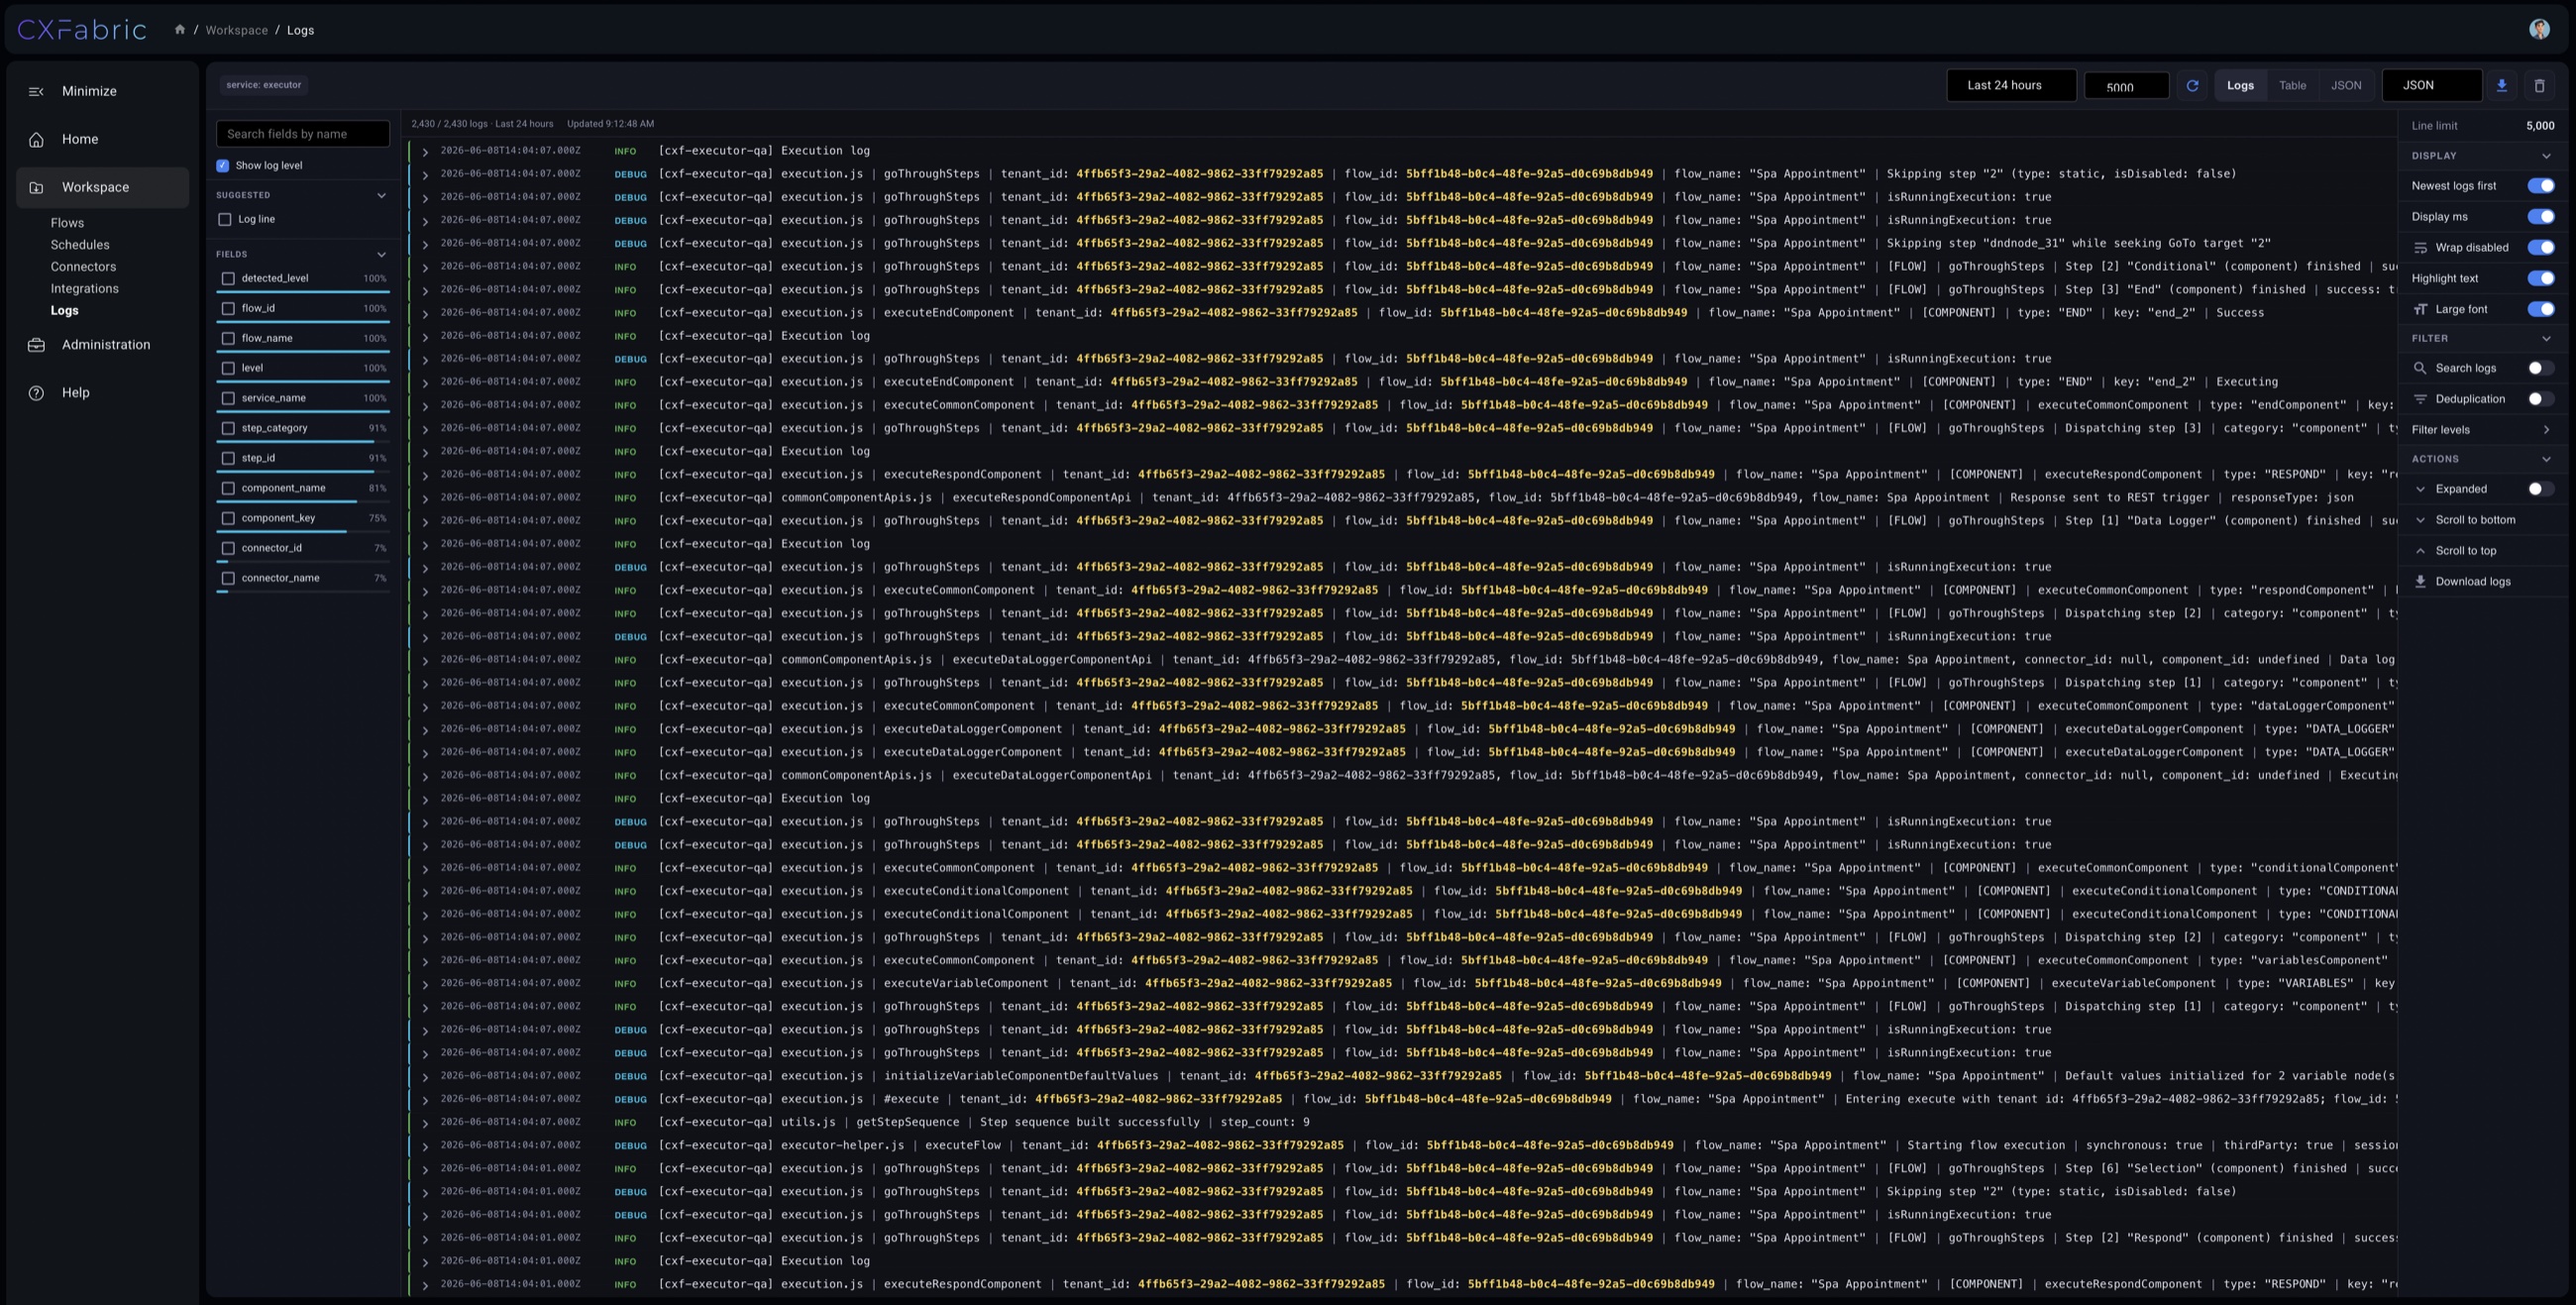
Task: Collapse the SUGGESTED section
Action: pos(381,196)
